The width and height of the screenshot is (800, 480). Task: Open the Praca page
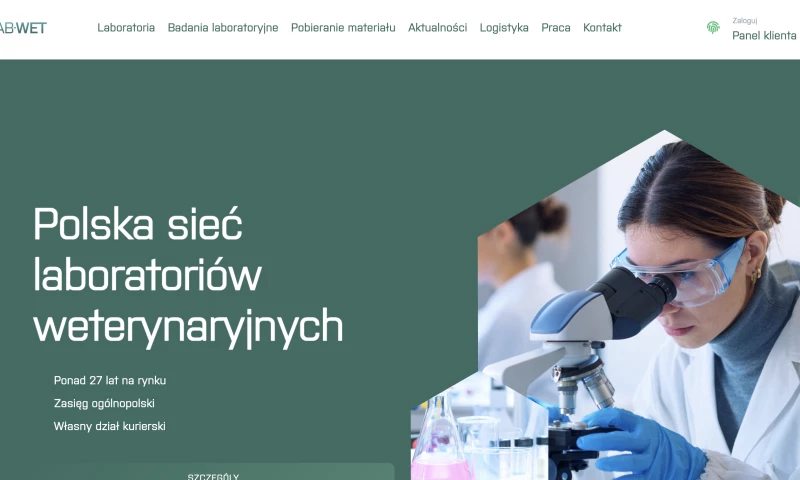[x=556, y=28]
